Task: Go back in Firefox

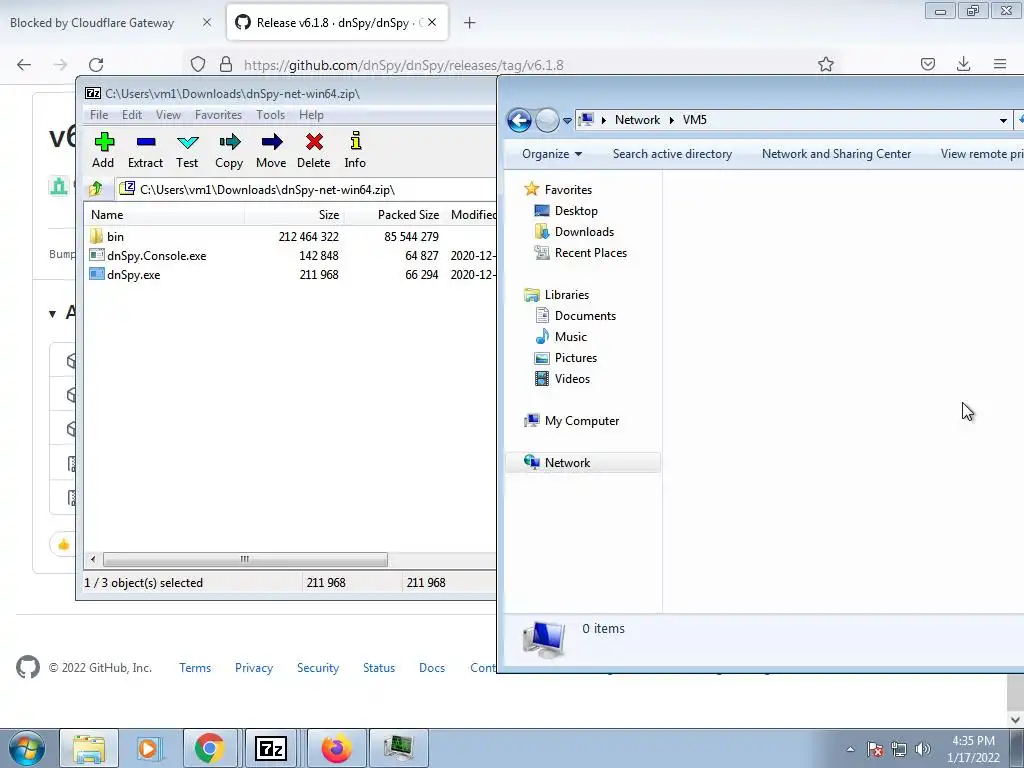Action: pyautogui.click(x=24, y=65)
